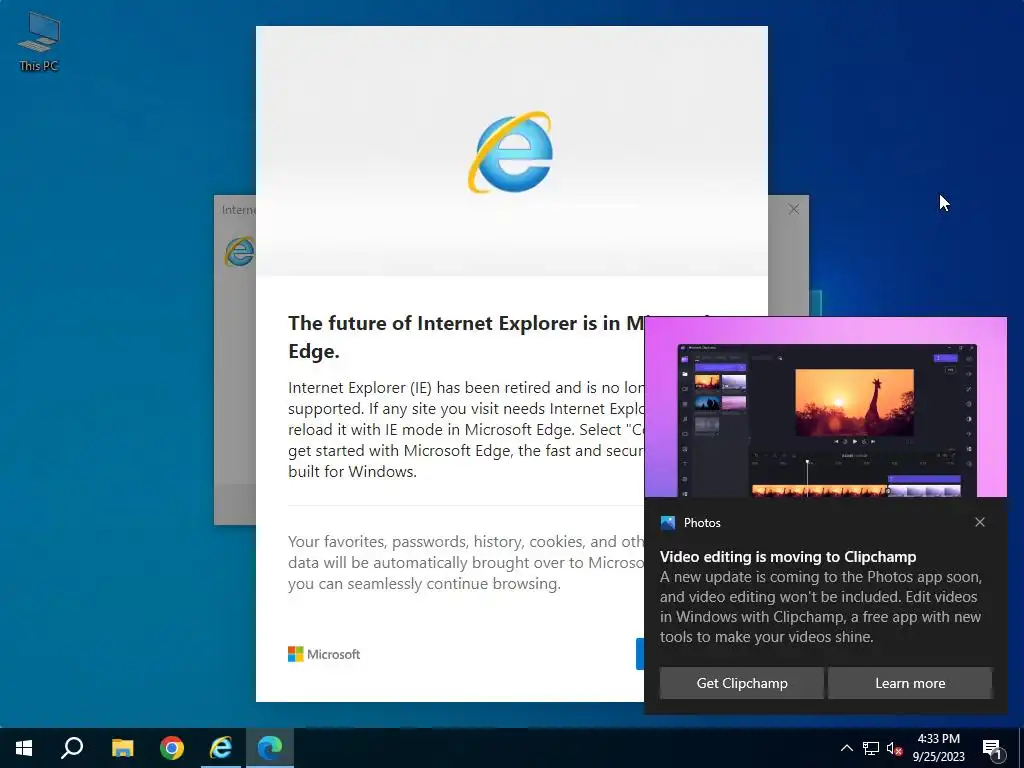Open taskbar search magnifier
Viewport: 1024px width, 768px height.
(72, 748)
